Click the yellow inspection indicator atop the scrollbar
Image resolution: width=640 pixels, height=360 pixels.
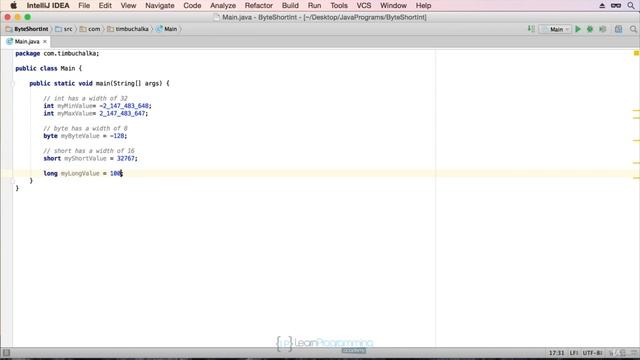point(636,53)
